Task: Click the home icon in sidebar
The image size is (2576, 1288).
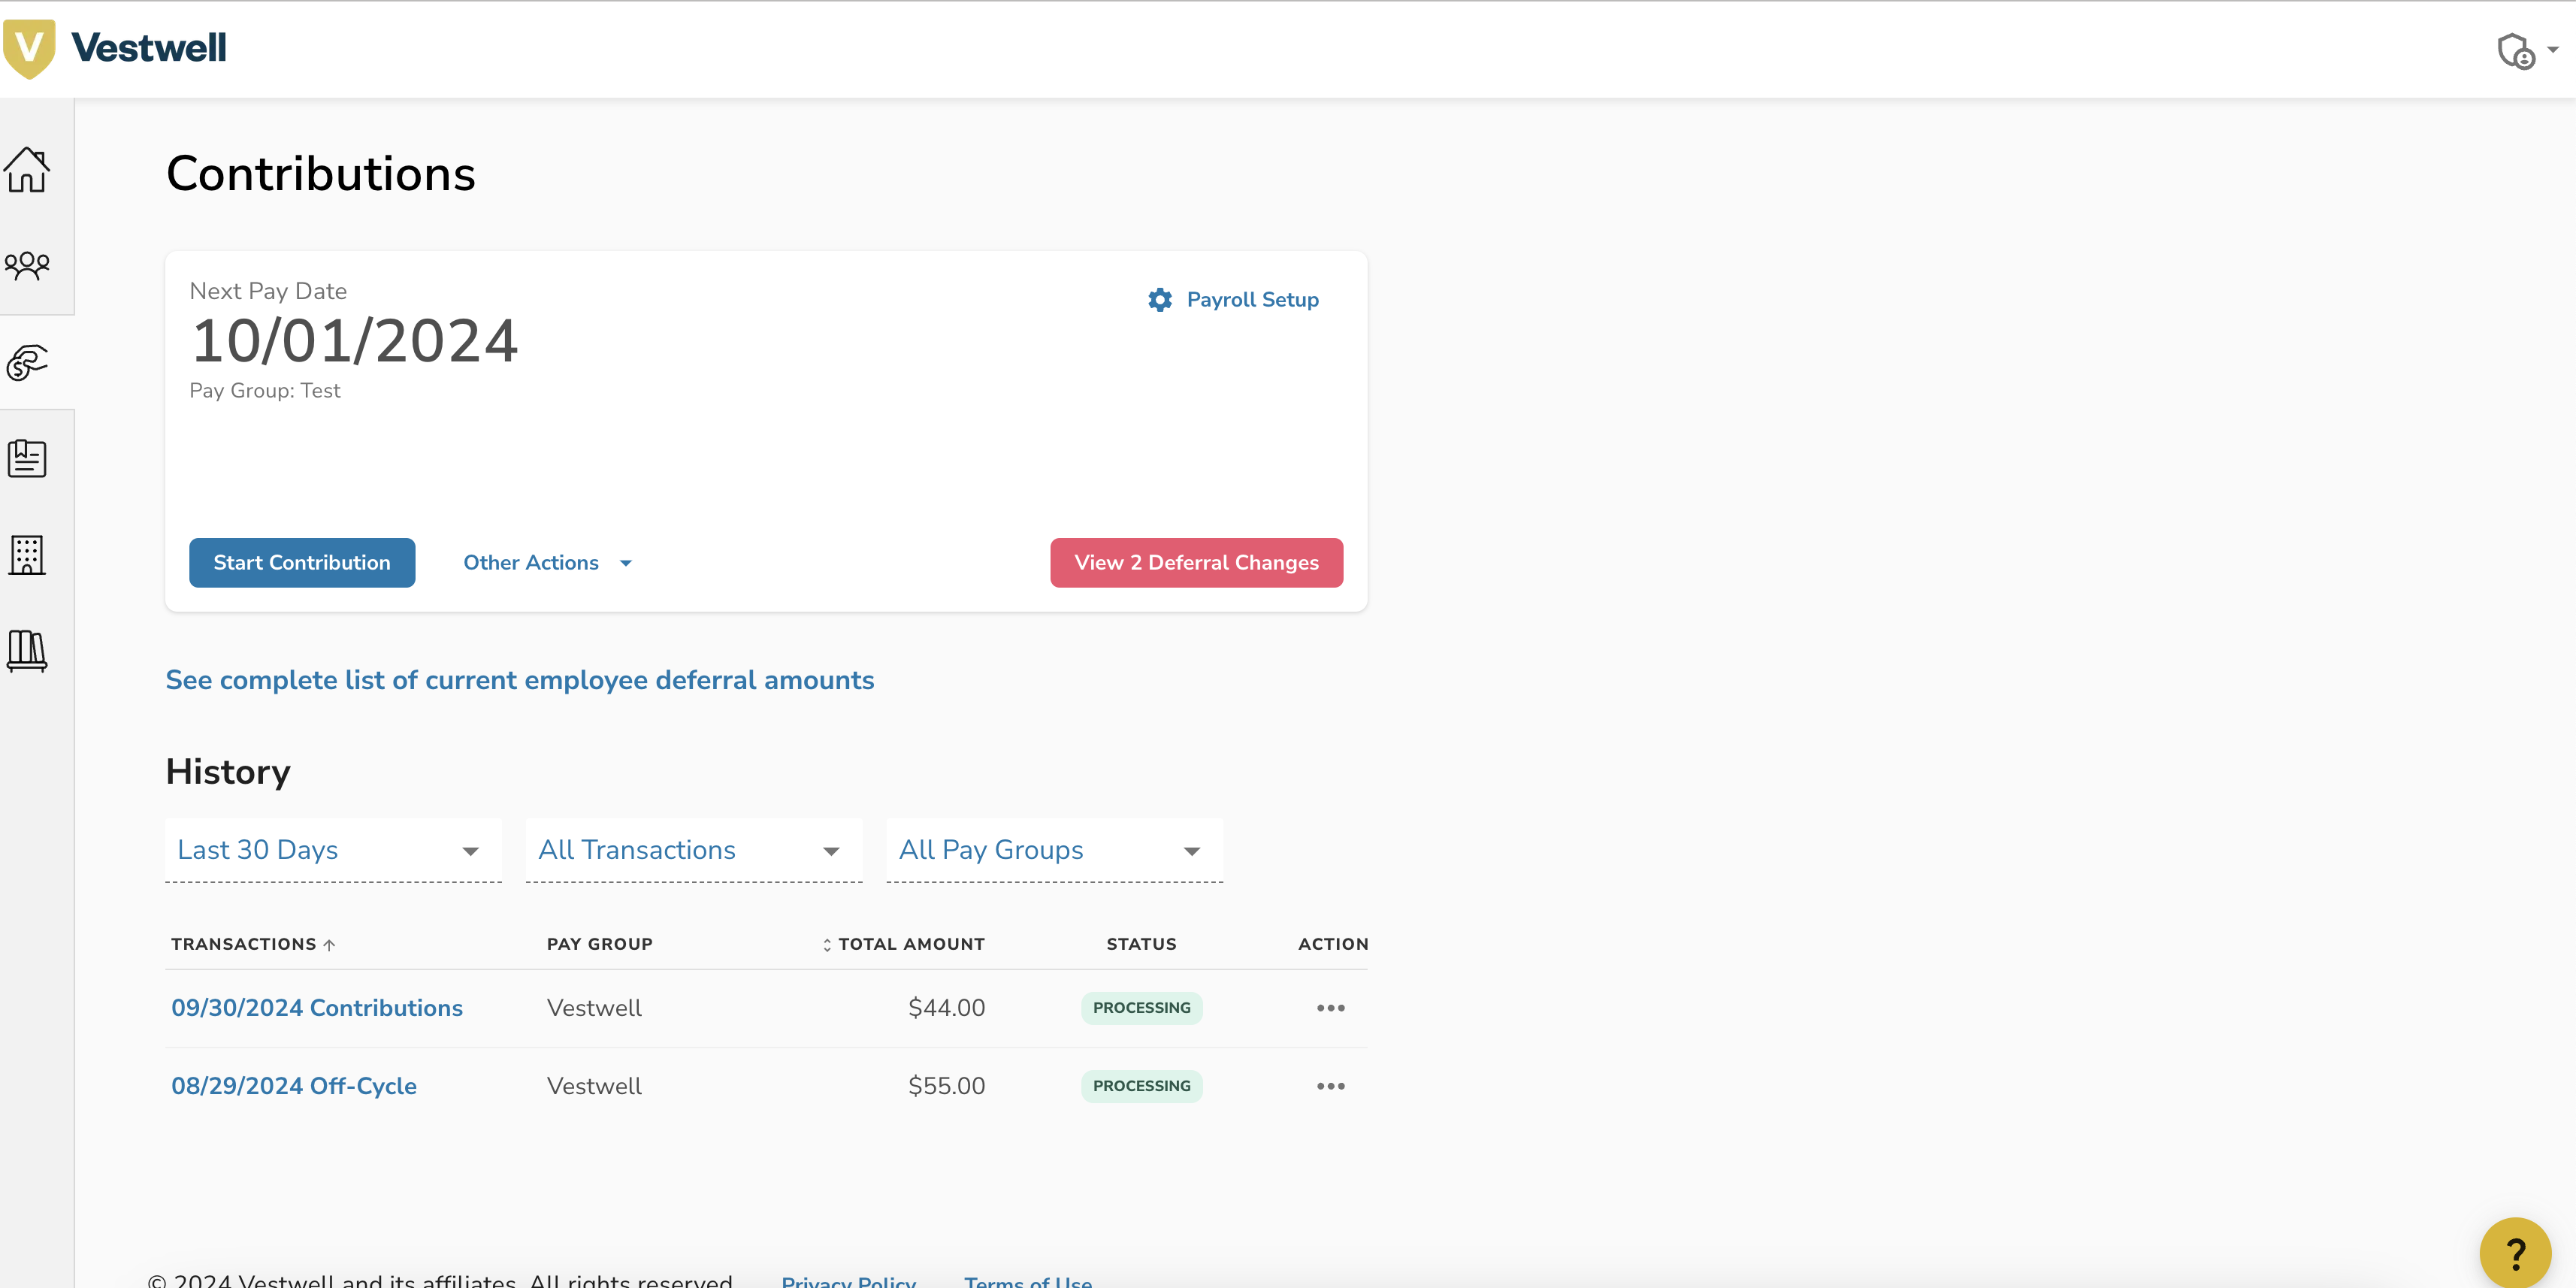Action: 27,170
